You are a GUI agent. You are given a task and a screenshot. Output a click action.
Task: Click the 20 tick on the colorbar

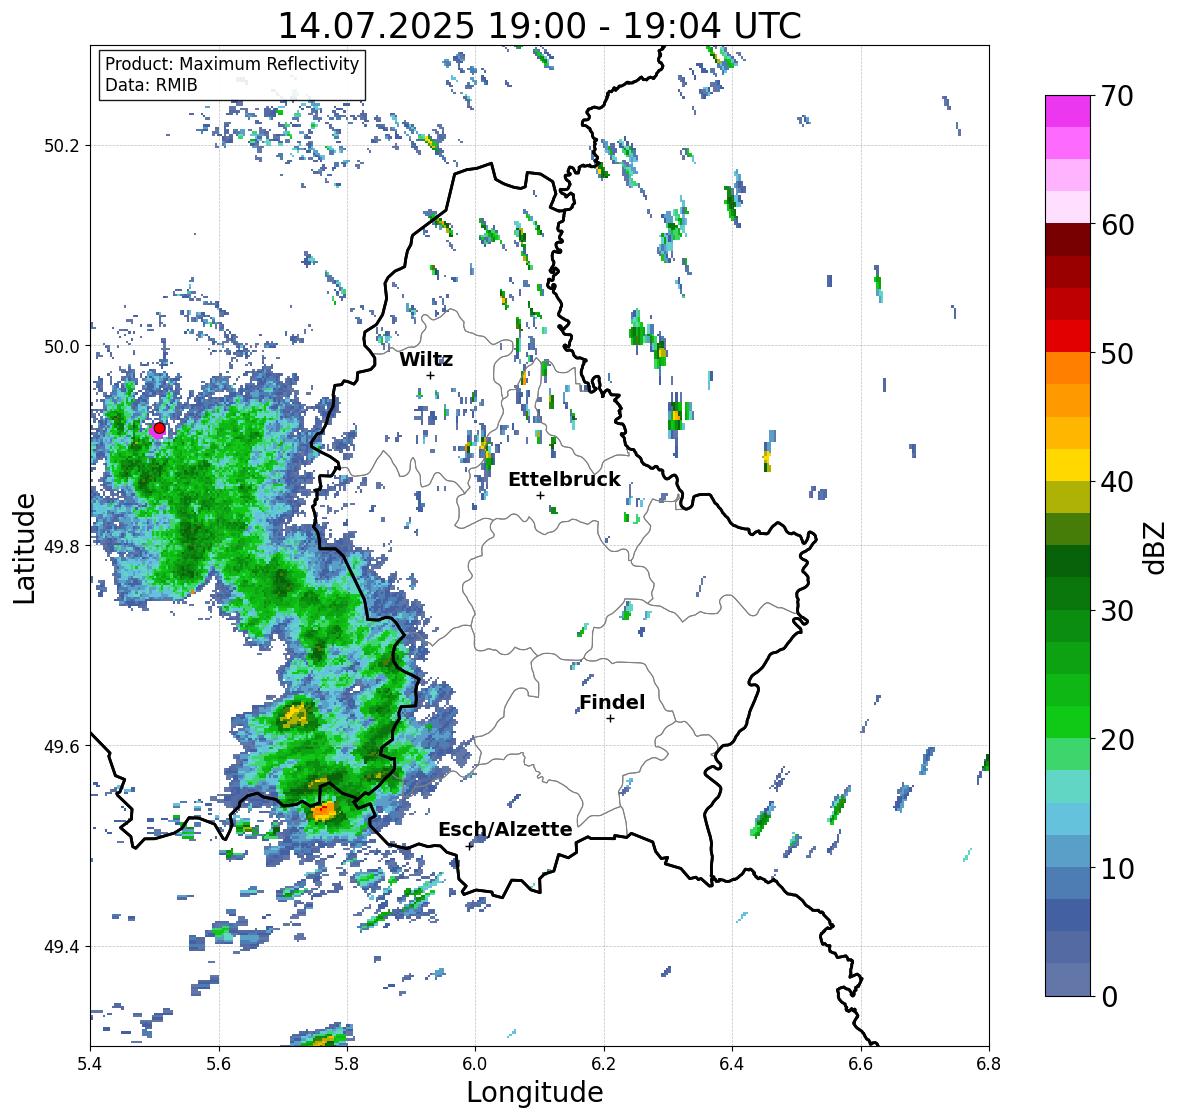tap(1116, 740)
